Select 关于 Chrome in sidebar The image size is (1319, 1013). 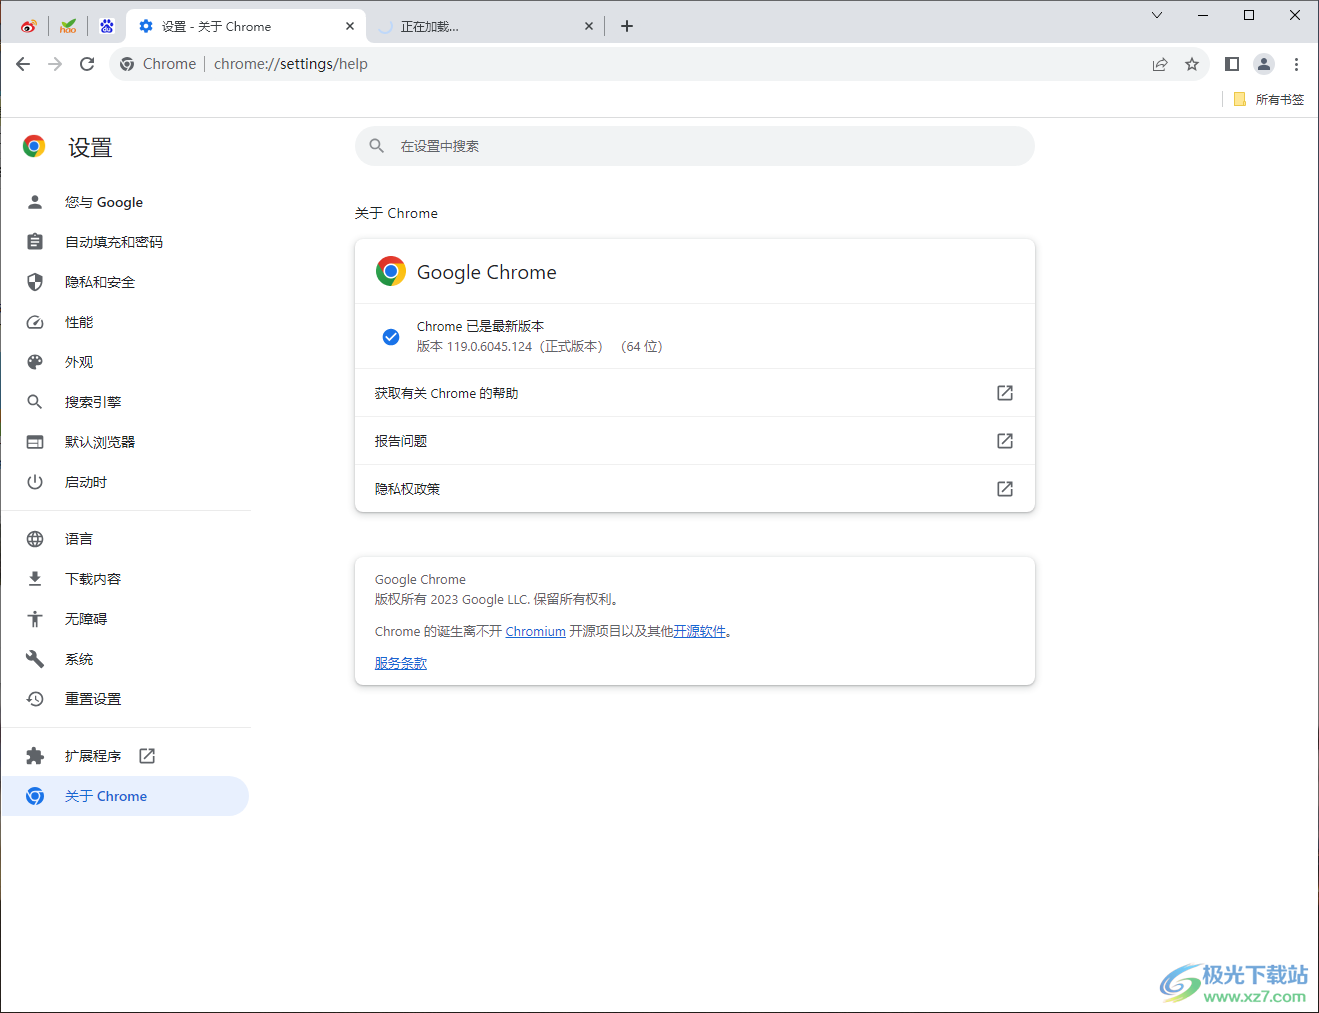(x=125, y=796)
